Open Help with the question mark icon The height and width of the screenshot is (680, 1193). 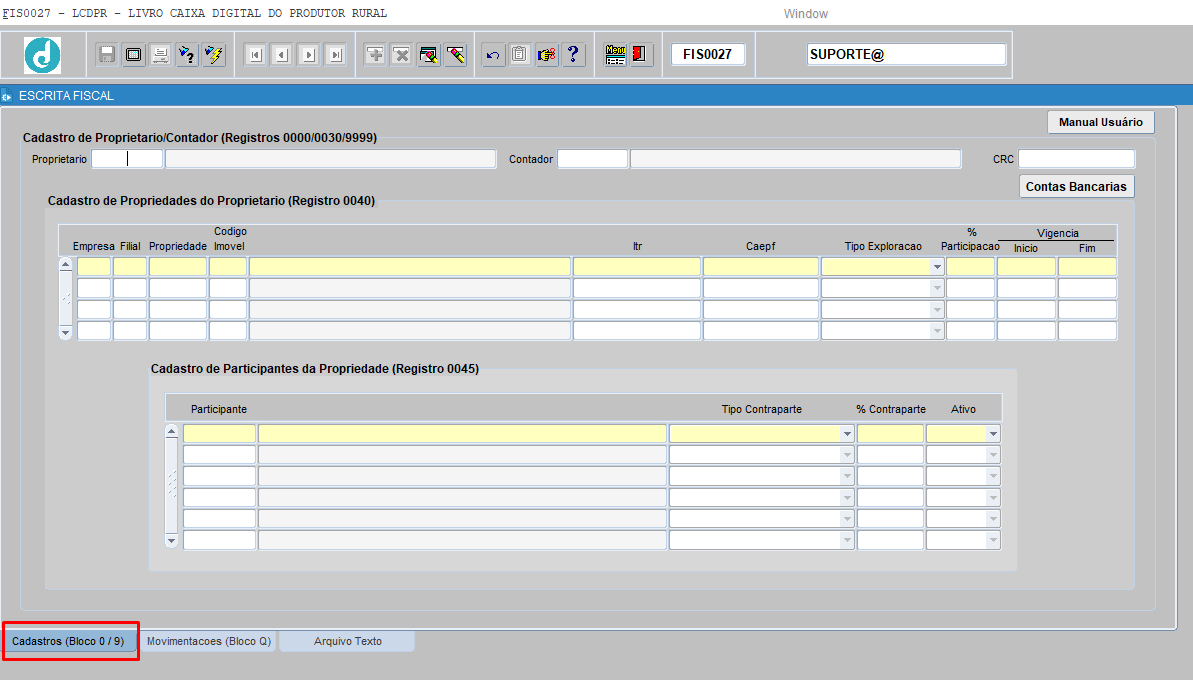(573, 55)
